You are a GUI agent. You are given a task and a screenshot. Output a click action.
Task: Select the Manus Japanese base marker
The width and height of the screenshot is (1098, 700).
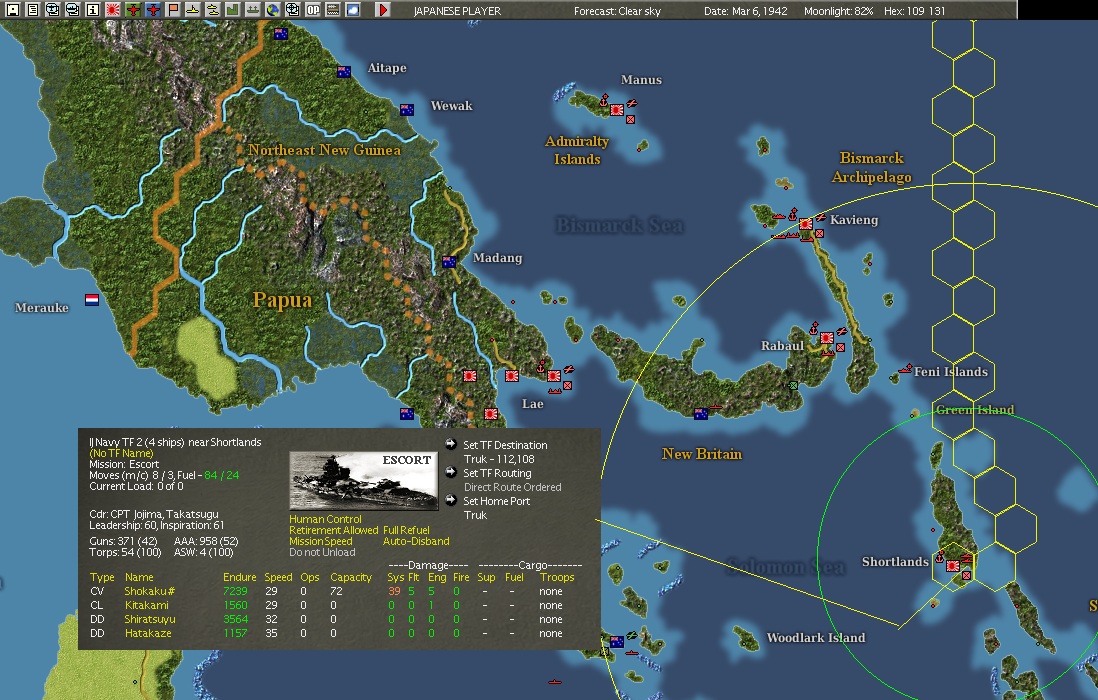pyautogui.click(x=617, y=110)
